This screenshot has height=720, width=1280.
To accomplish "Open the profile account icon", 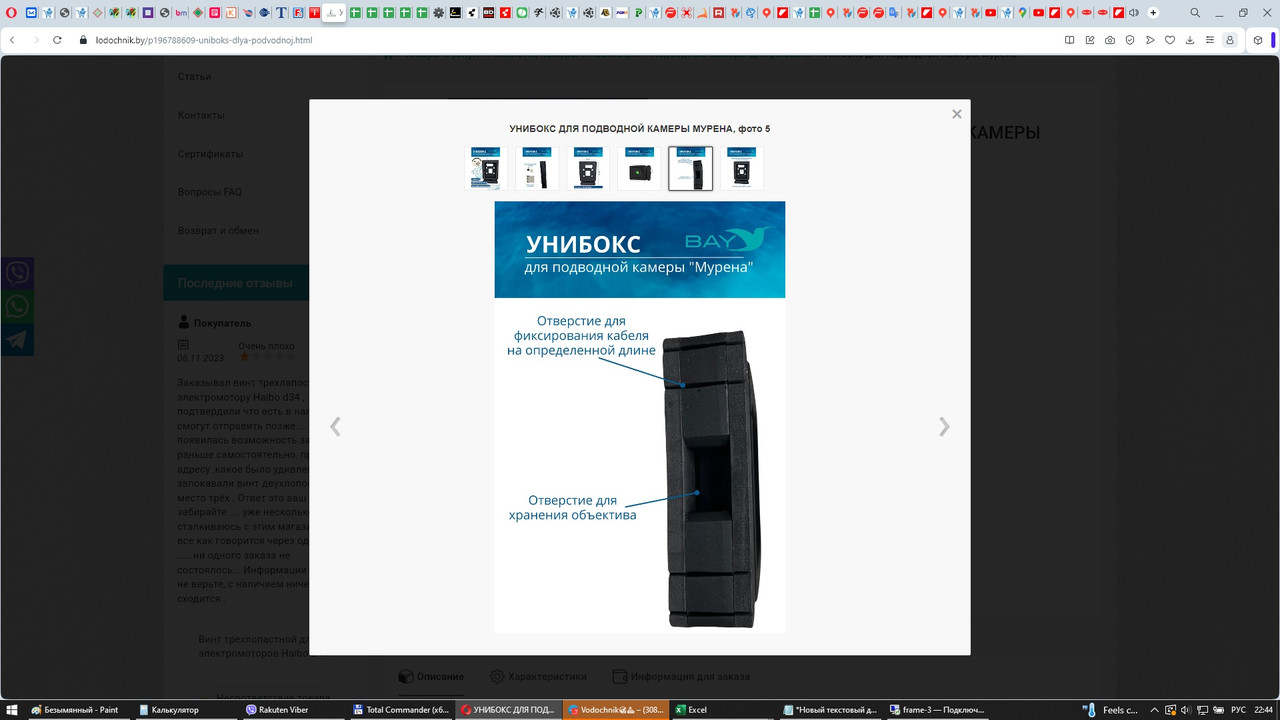I will click(1230, 40).
